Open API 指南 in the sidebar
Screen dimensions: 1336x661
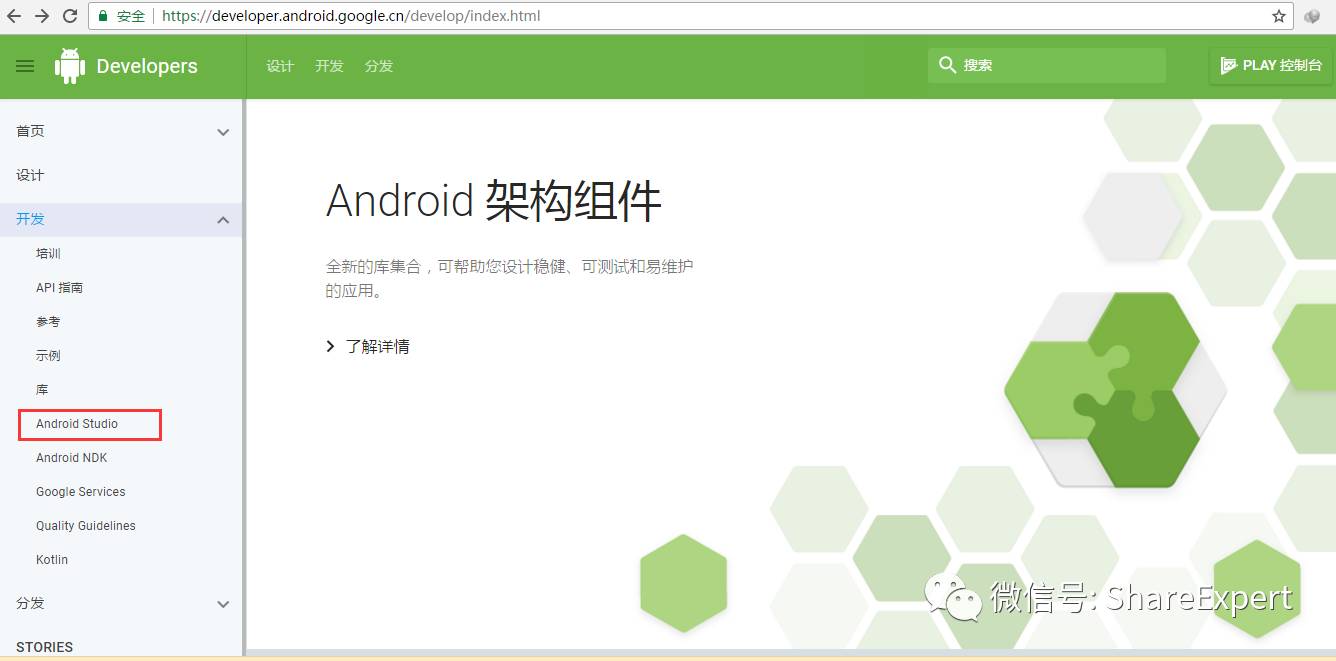pos(59,288)
